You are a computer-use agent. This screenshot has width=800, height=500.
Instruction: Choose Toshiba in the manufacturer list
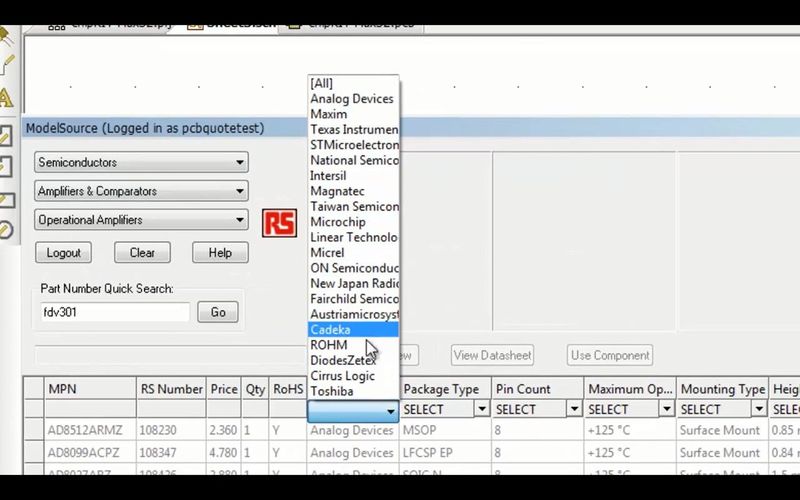click(353, 391)
